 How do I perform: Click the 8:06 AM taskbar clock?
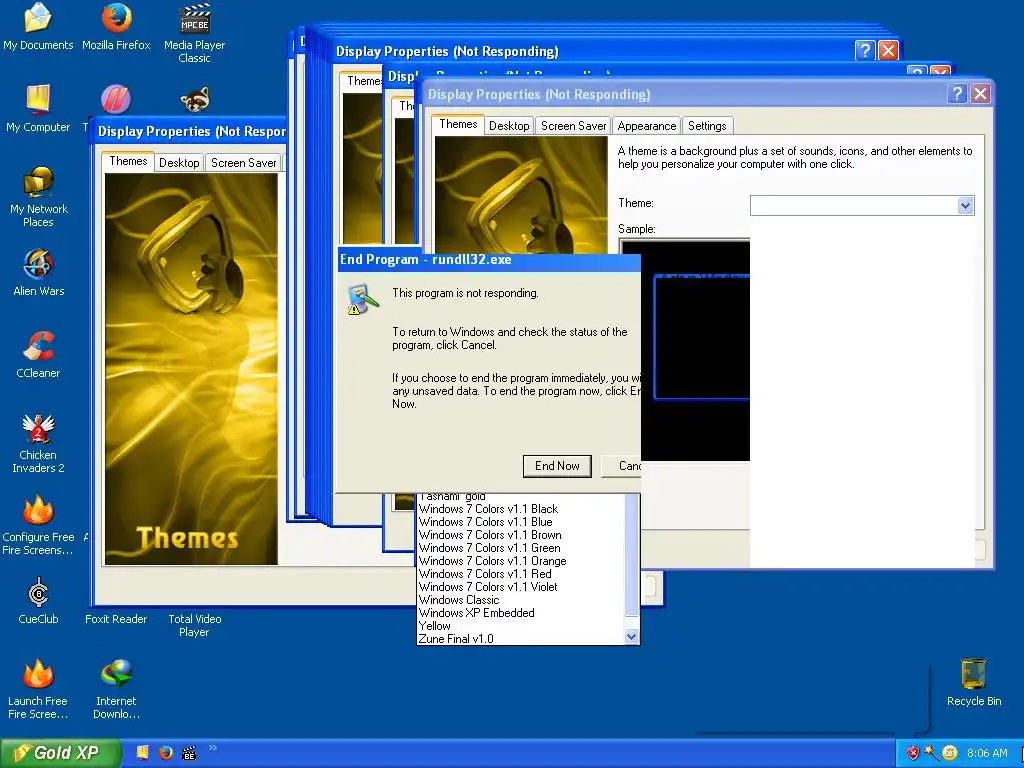point(987,753)
